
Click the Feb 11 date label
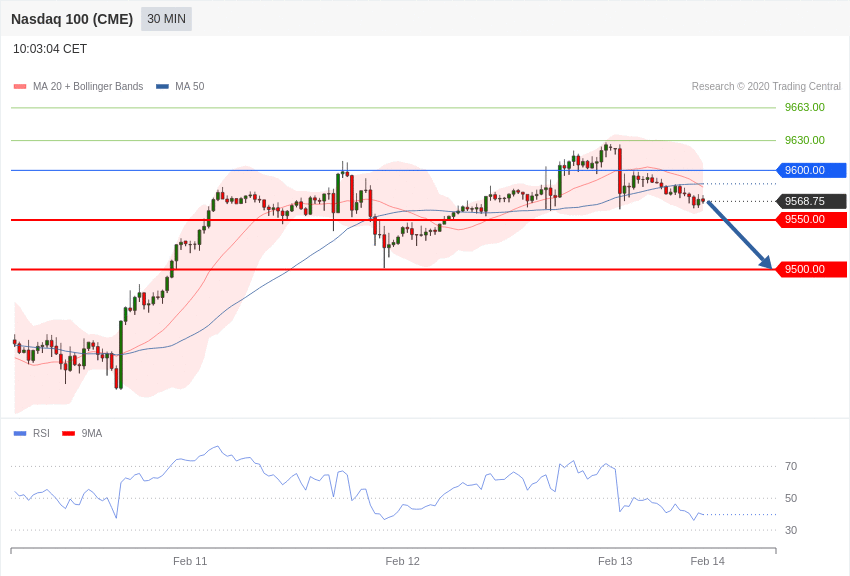(x=190, y=561)
